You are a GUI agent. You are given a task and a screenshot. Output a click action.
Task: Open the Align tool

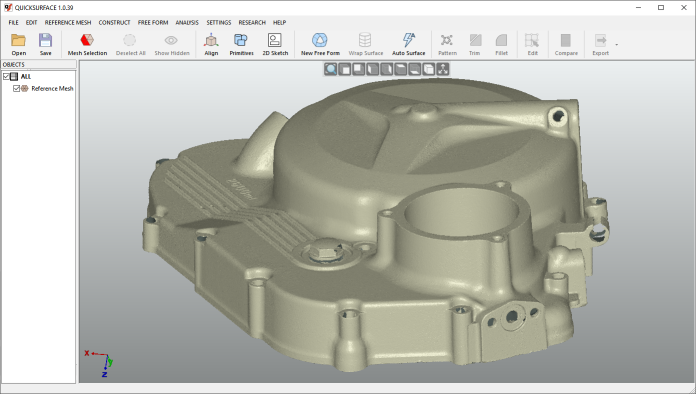(x=211, y=45)
